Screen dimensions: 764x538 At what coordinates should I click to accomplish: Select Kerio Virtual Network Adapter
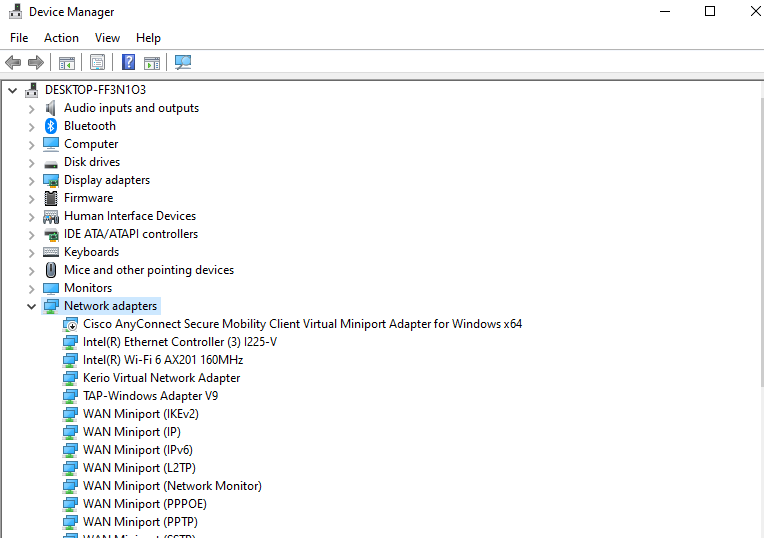161,378
